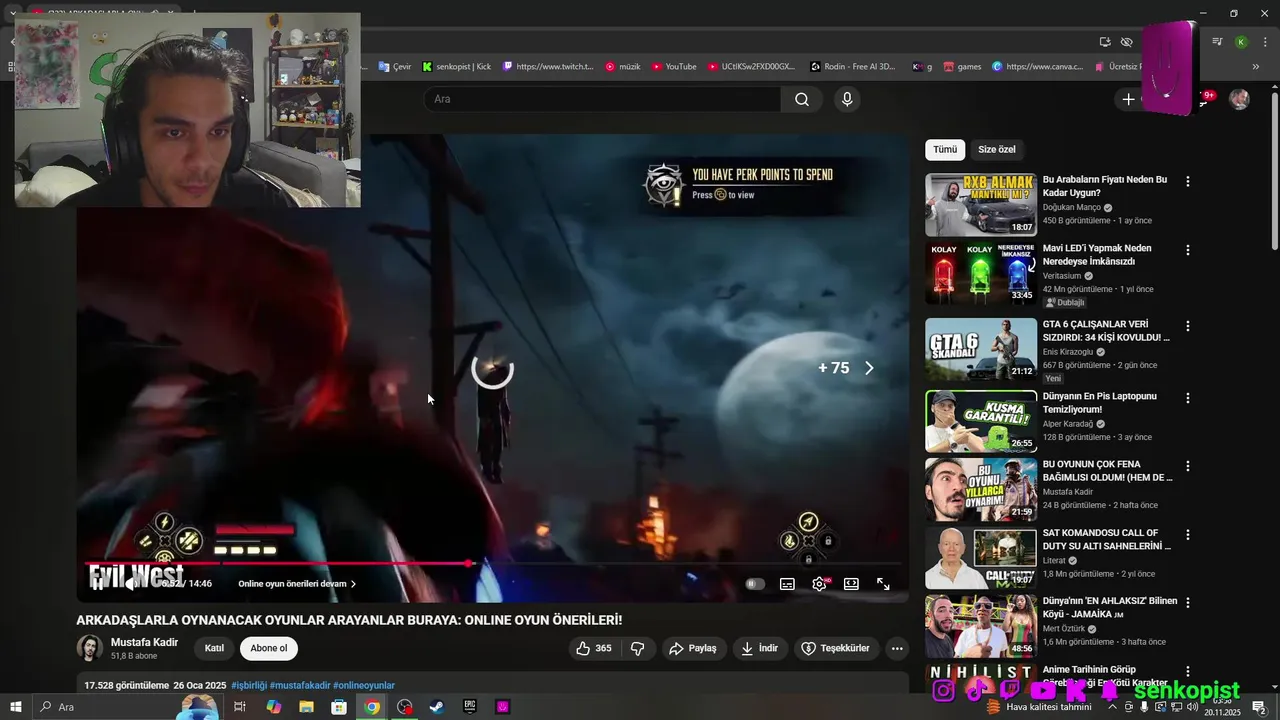Open the GTA 6 Skandalı thumbnail
The image size is (1280, 720).
980,349
